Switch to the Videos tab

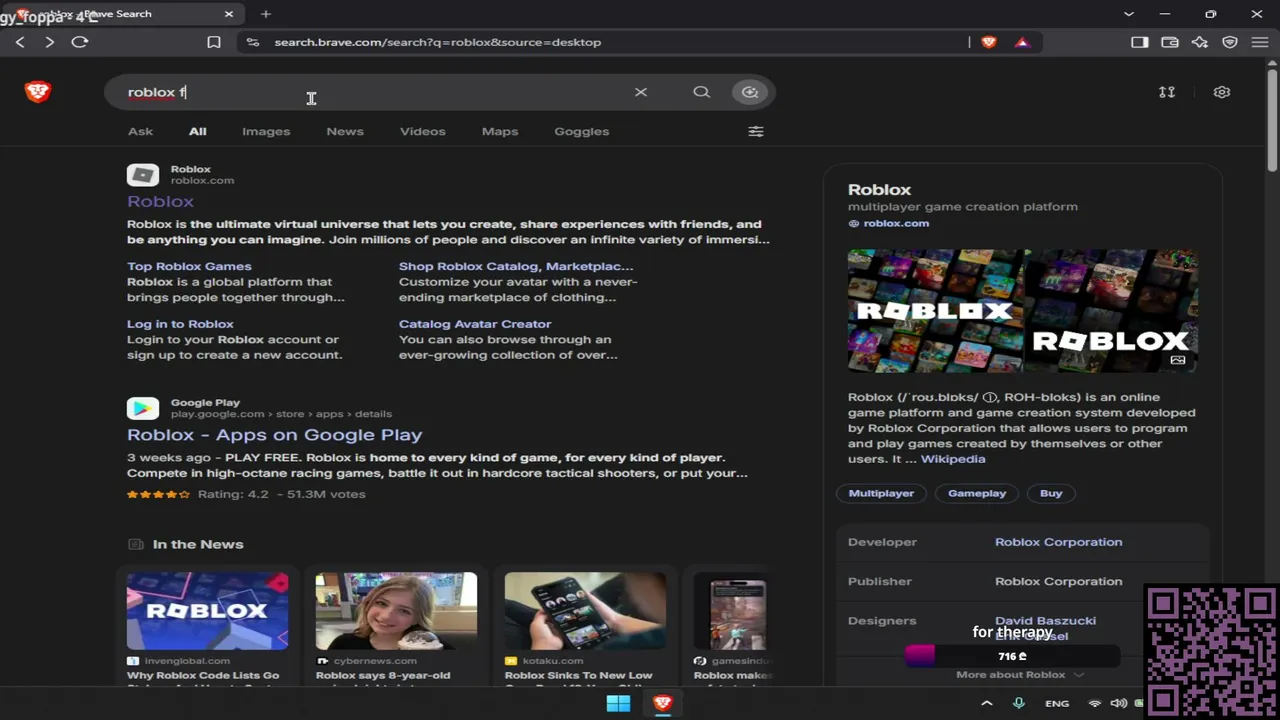pos(423,131)
